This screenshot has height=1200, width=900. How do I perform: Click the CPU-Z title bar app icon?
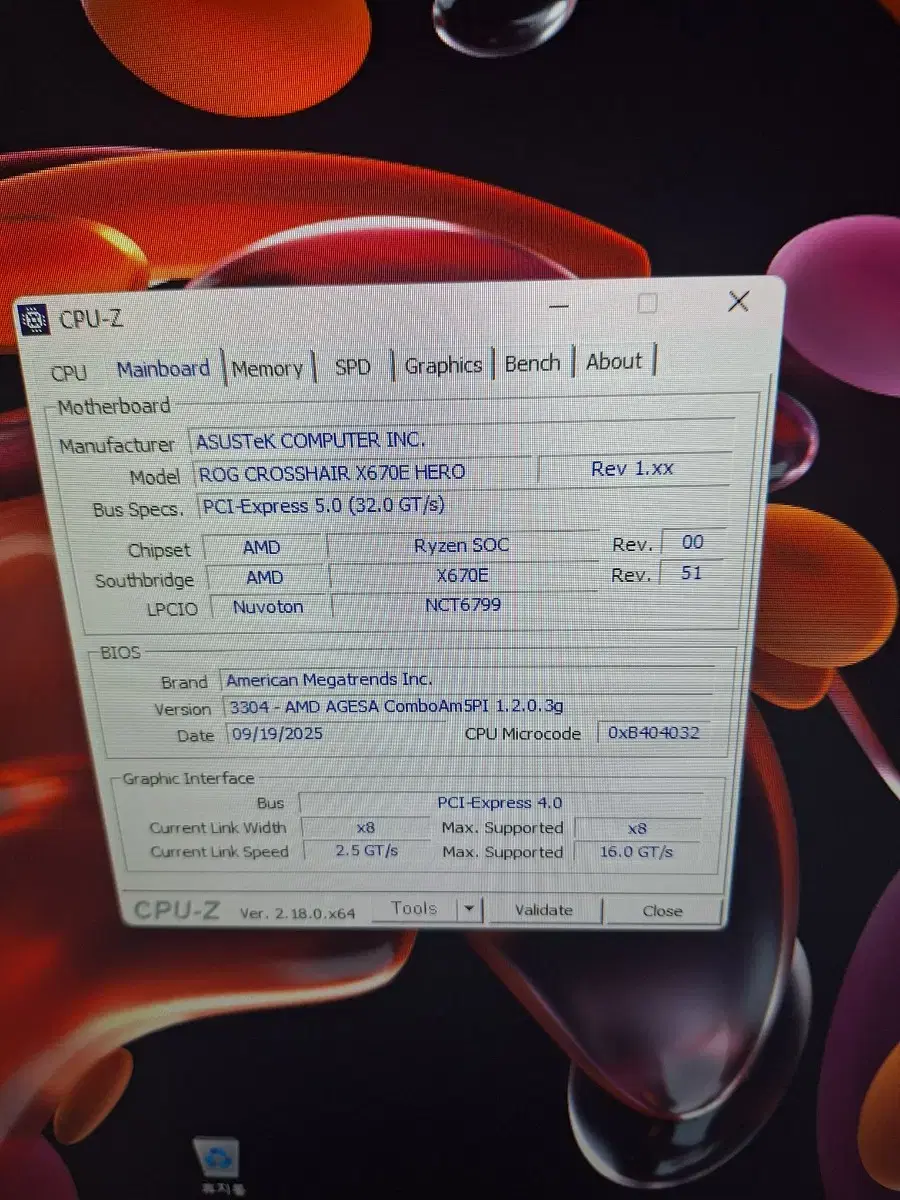point(34,319)
